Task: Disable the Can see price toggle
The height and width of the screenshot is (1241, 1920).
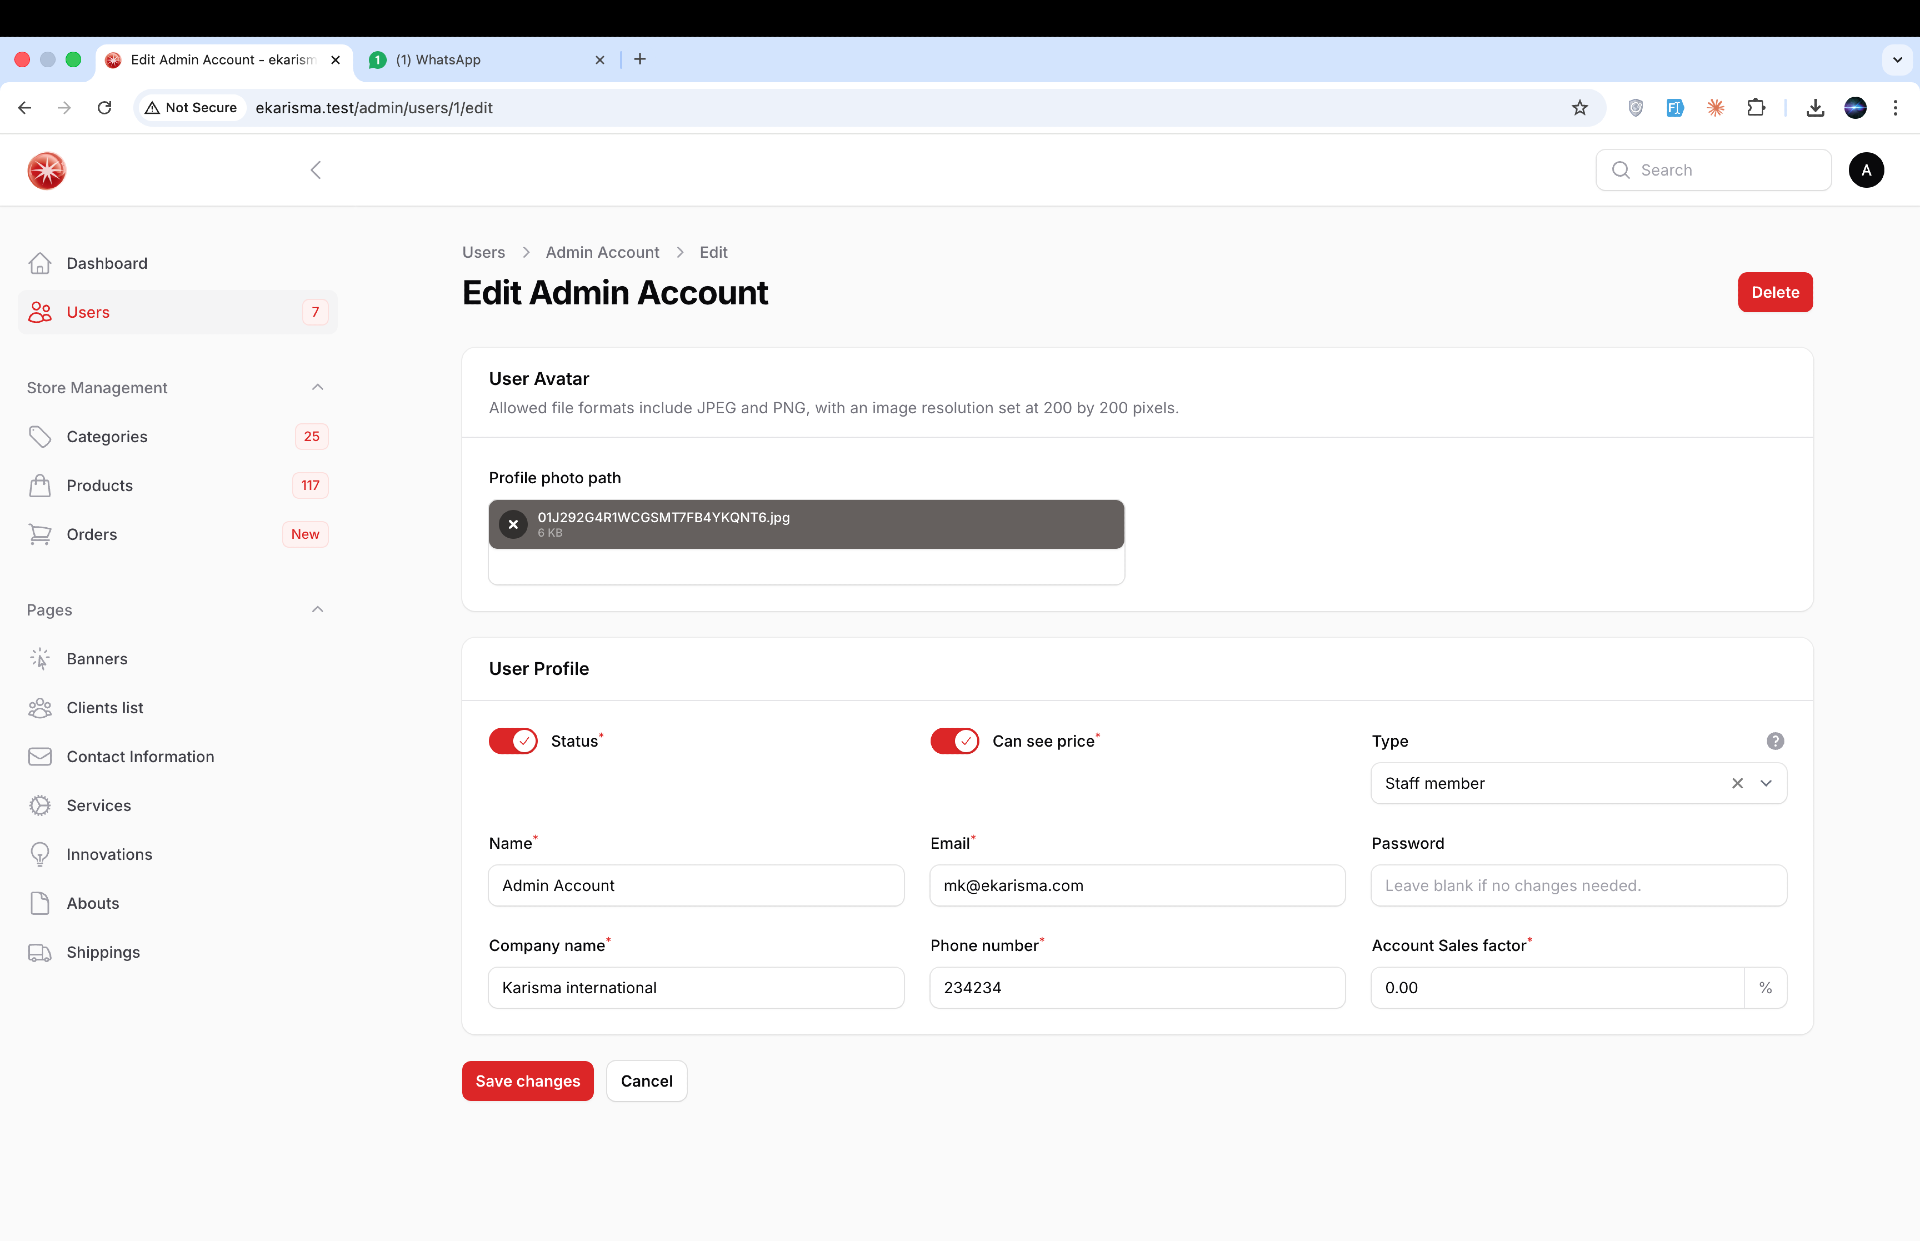Action: (x=954, y=741)
